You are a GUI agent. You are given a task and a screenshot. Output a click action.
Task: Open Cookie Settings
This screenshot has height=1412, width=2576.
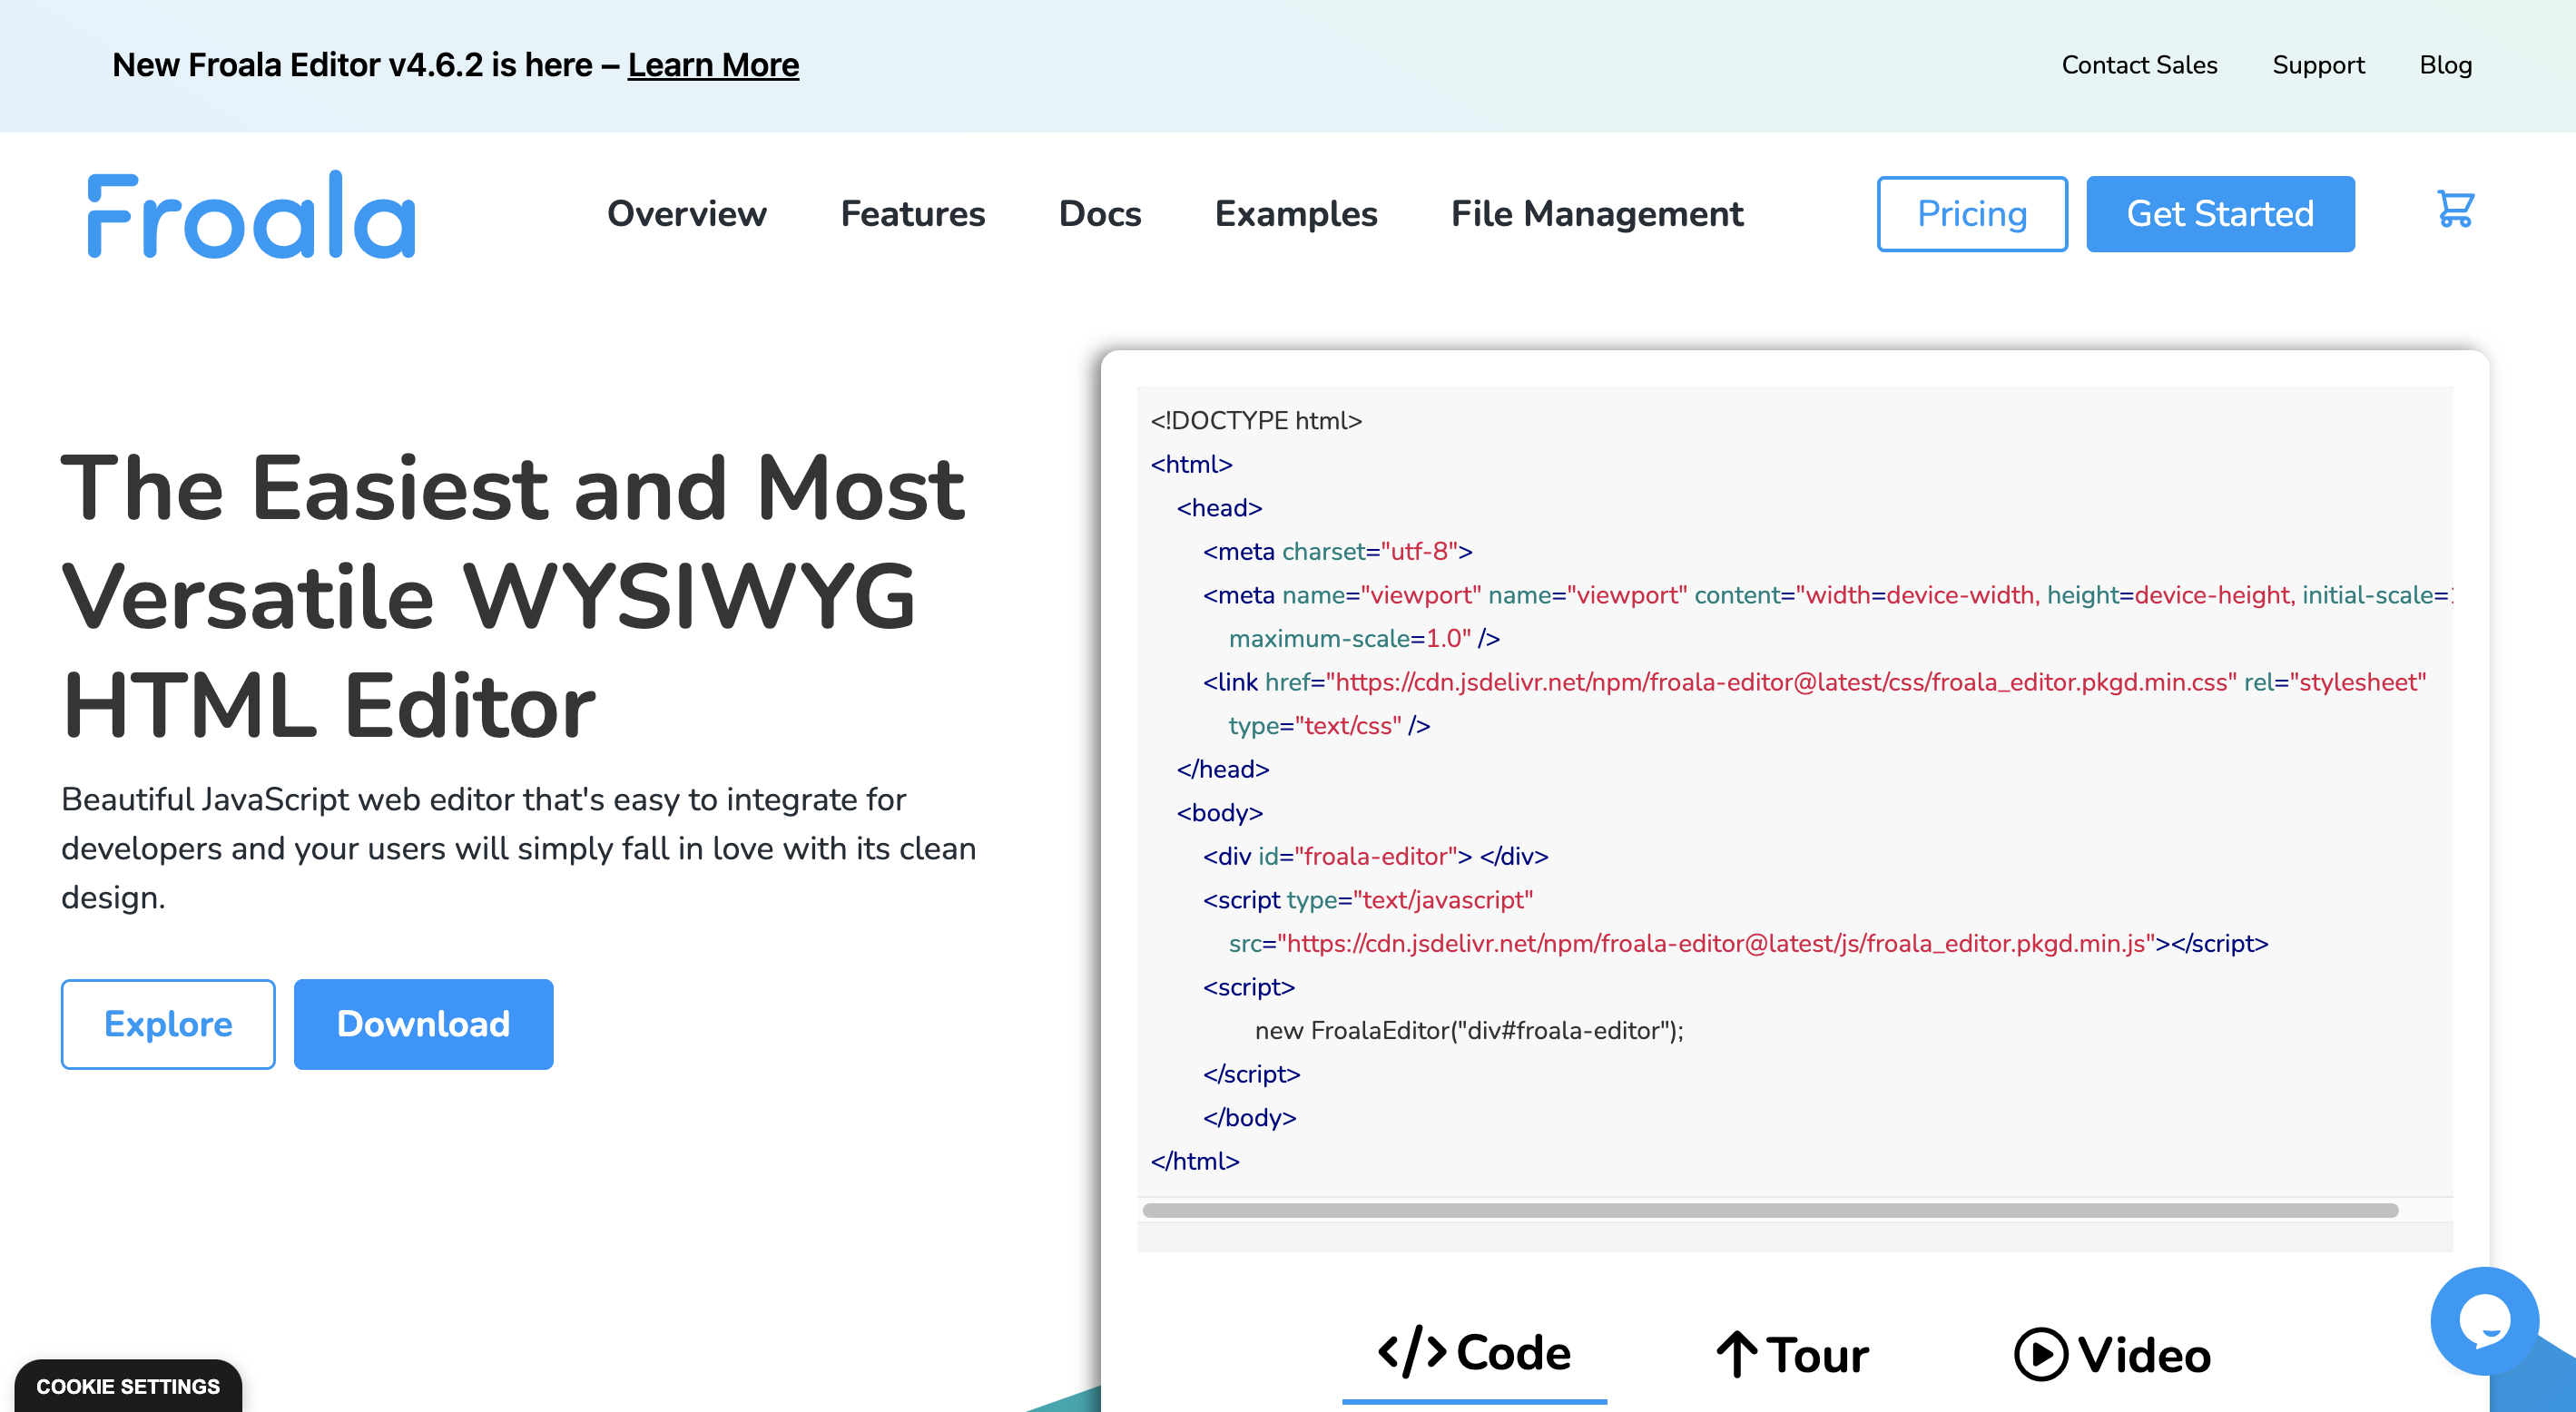[x=128, y=1386]
